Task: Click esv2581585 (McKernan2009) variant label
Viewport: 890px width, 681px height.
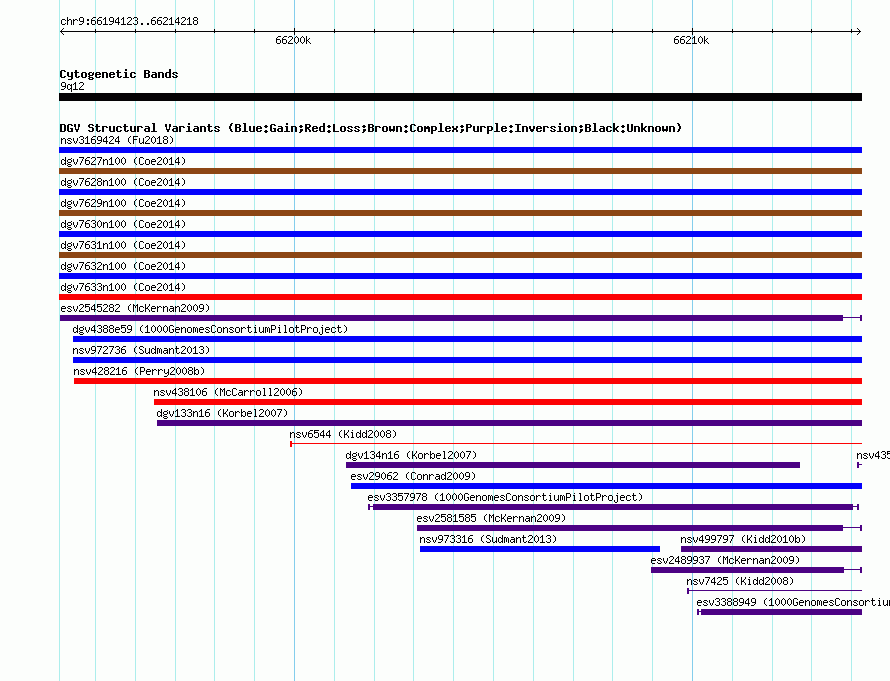Action: click(x=491, y=518)
